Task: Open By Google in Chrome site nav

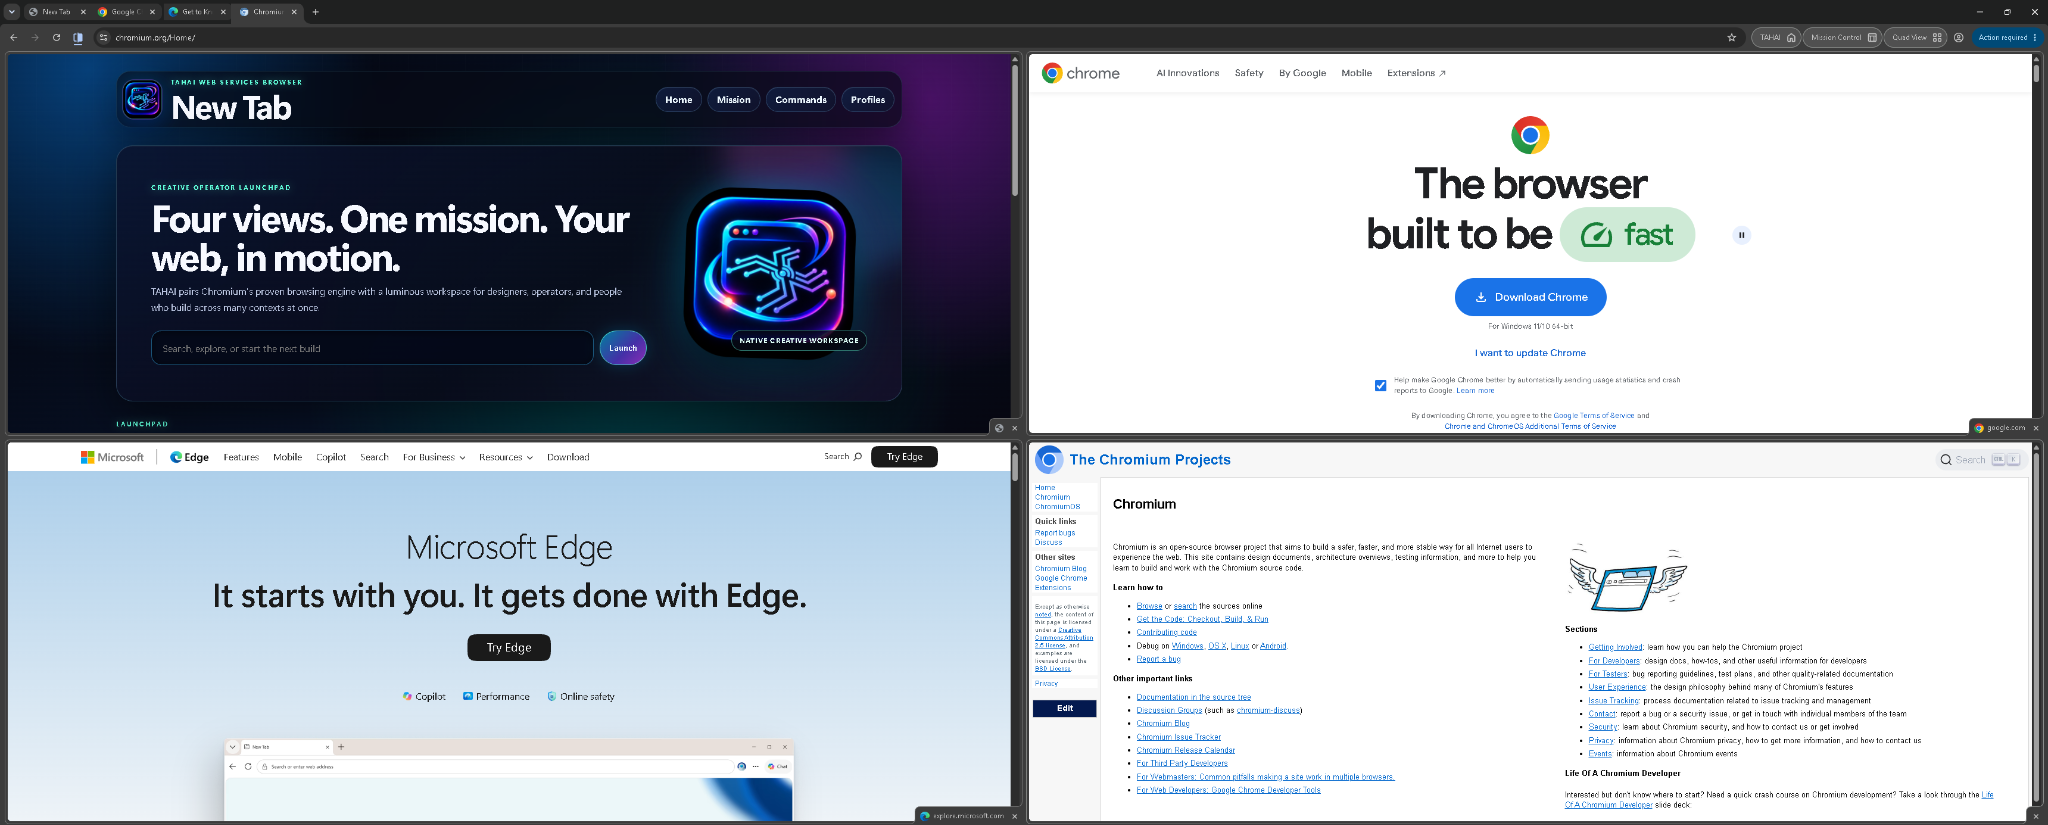Action: [1303, 73]
